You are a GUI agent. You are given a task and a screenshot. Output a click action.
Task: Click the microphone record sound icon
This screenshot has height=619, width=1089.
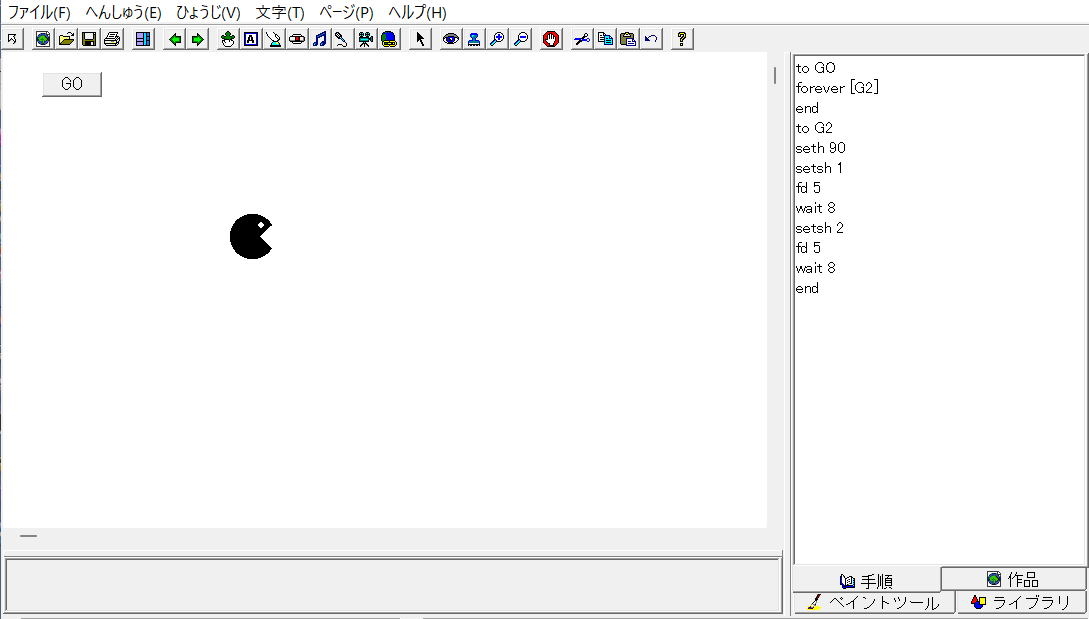point(342,39)
